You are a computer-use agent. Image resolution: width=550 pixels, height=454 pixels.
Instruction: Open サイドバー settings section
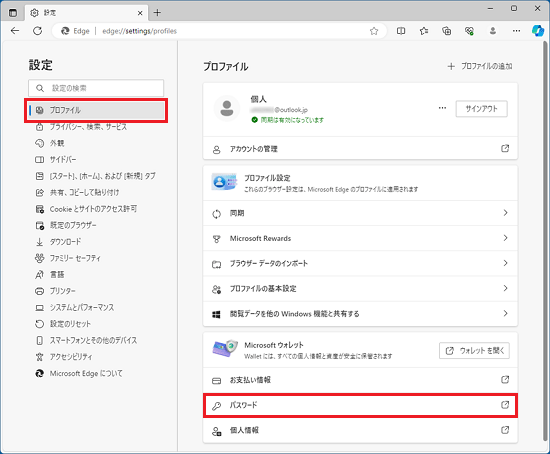click(55, 160)
